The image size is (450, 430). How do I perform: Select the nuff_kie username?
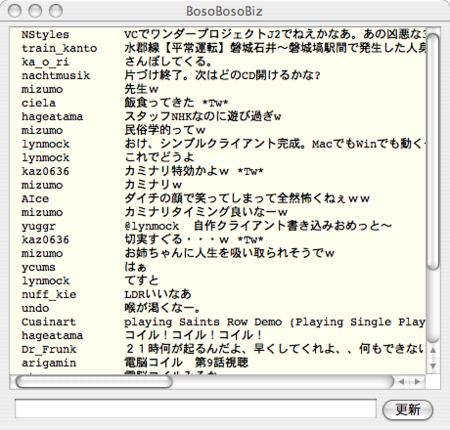point(49,295)
